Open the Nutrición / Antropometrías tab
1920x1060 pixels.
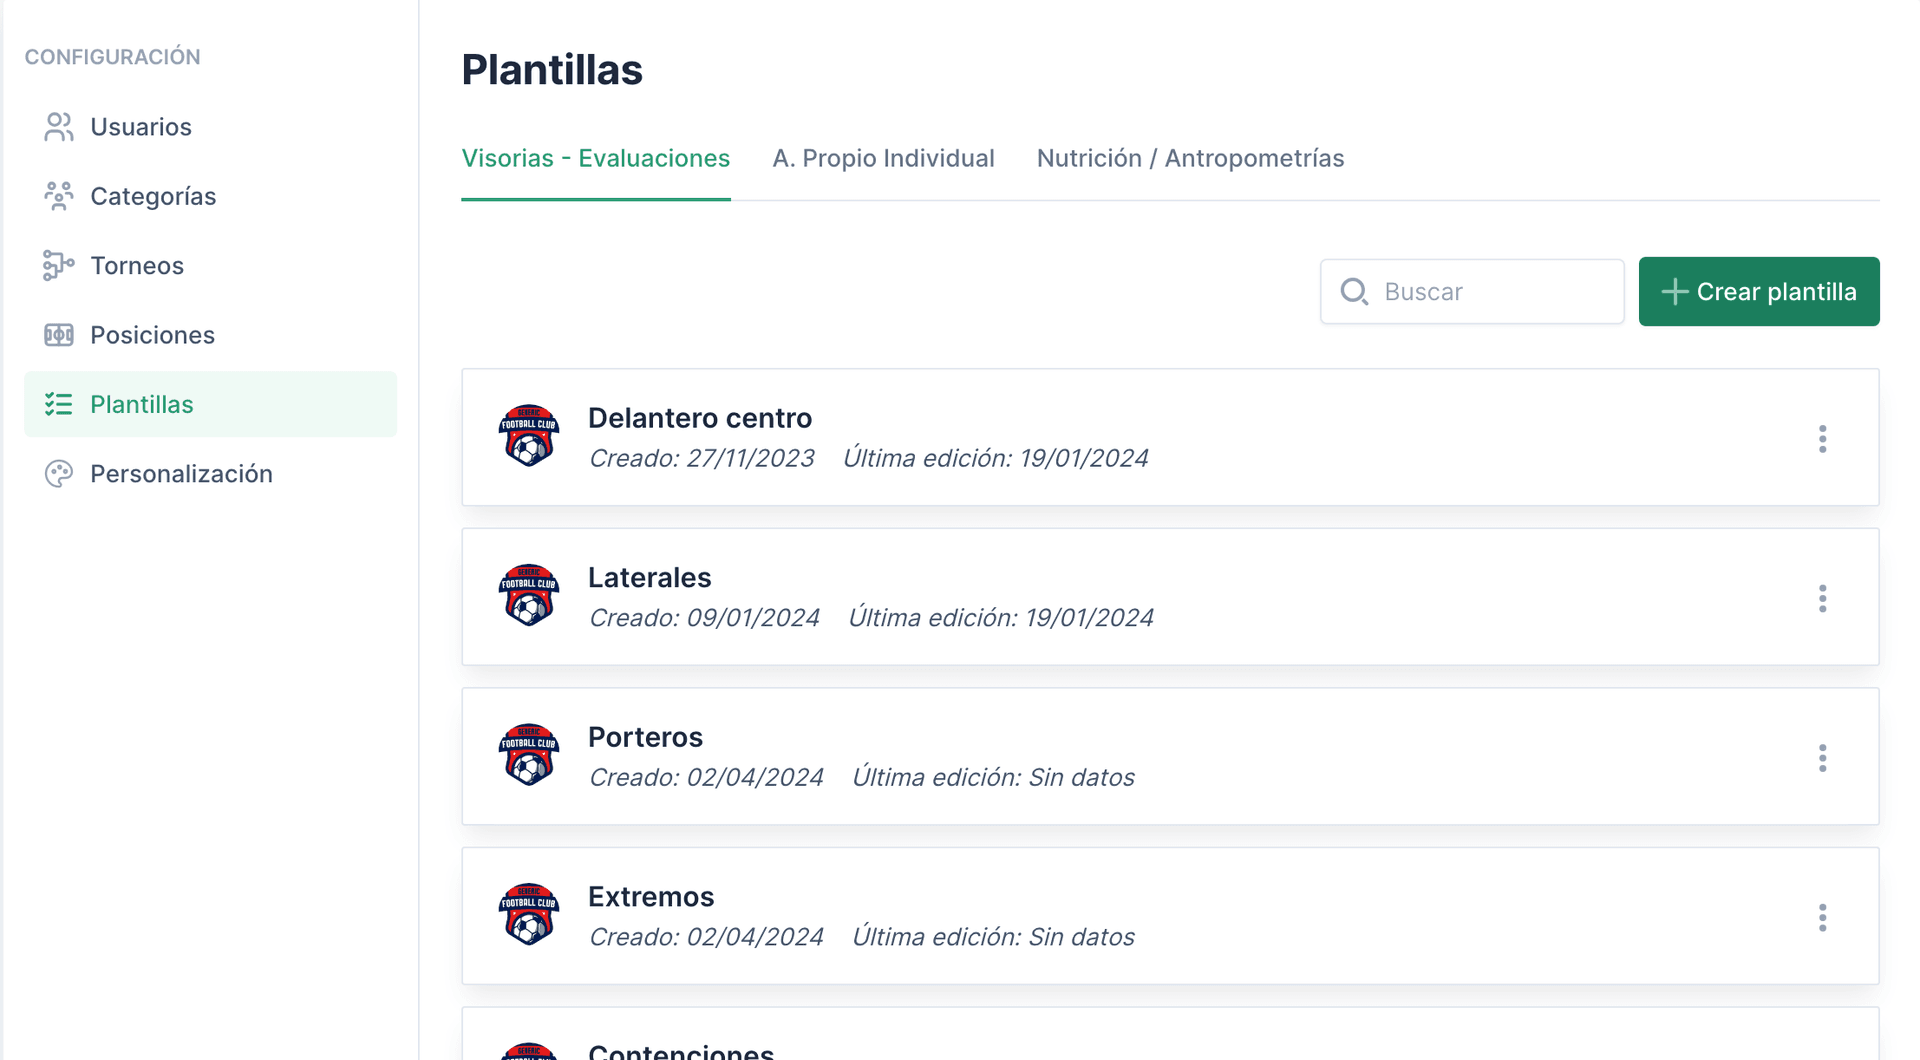(1190, 158)
